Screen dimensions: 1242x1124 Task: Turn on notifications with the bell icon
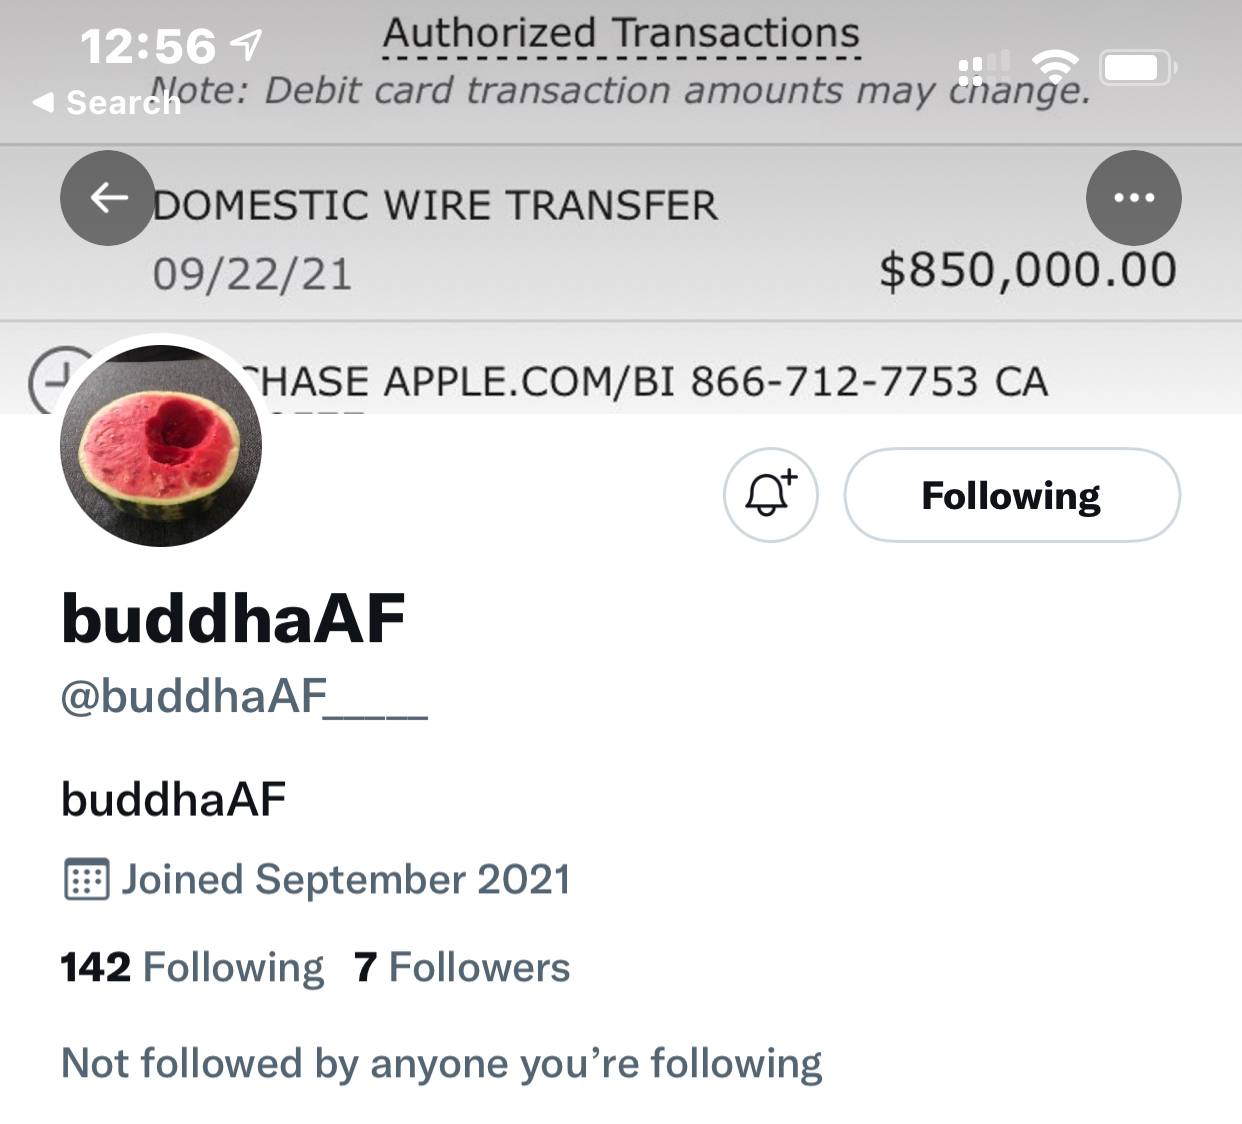tap(771, 495)
